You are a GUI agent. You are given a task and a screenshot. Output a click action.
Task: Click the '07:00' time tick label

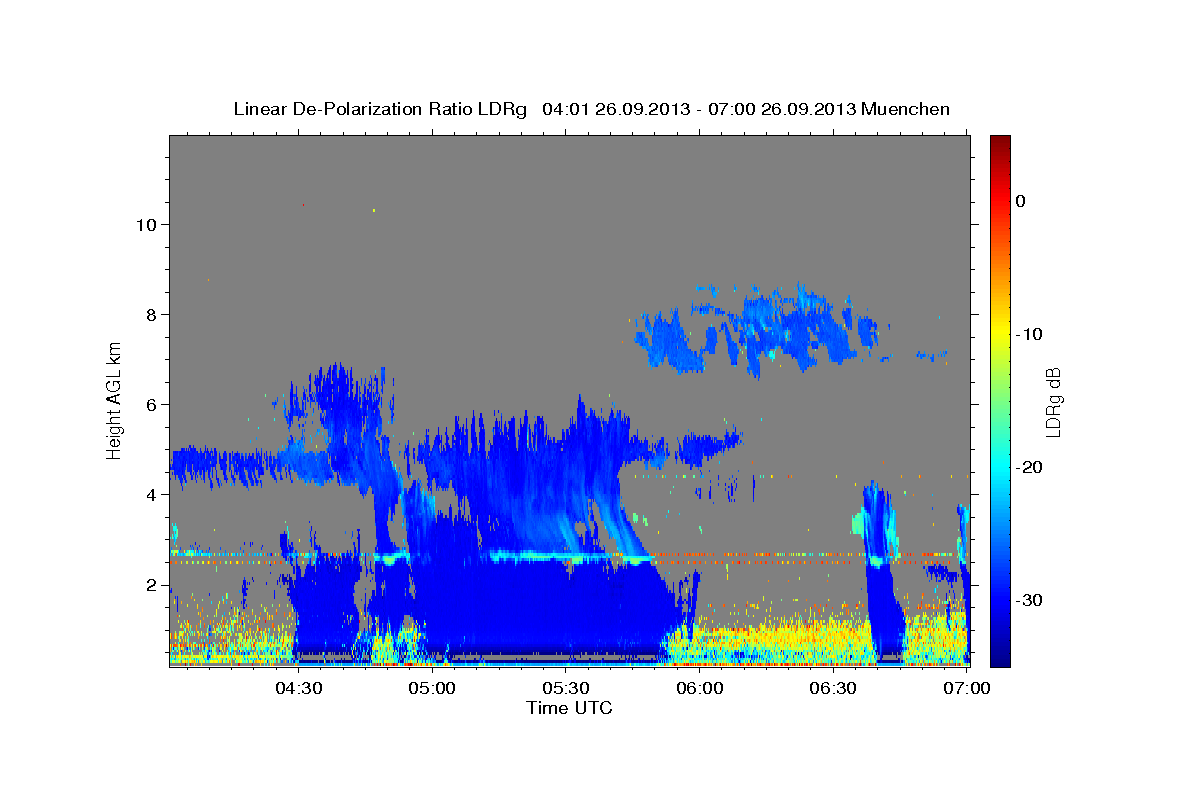coord(967,689)
